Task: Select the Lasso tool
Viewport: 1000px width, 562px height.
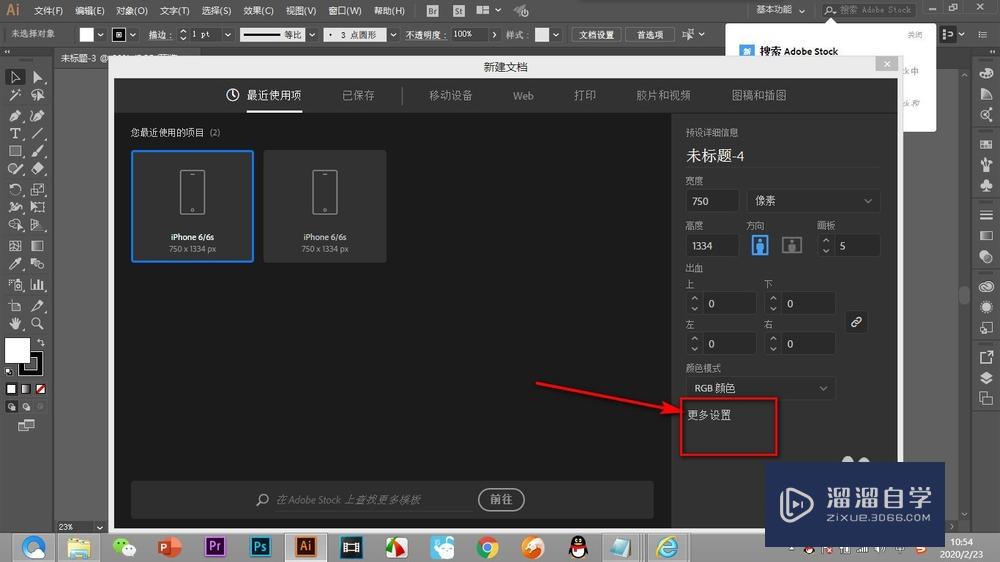Action: 38,96
